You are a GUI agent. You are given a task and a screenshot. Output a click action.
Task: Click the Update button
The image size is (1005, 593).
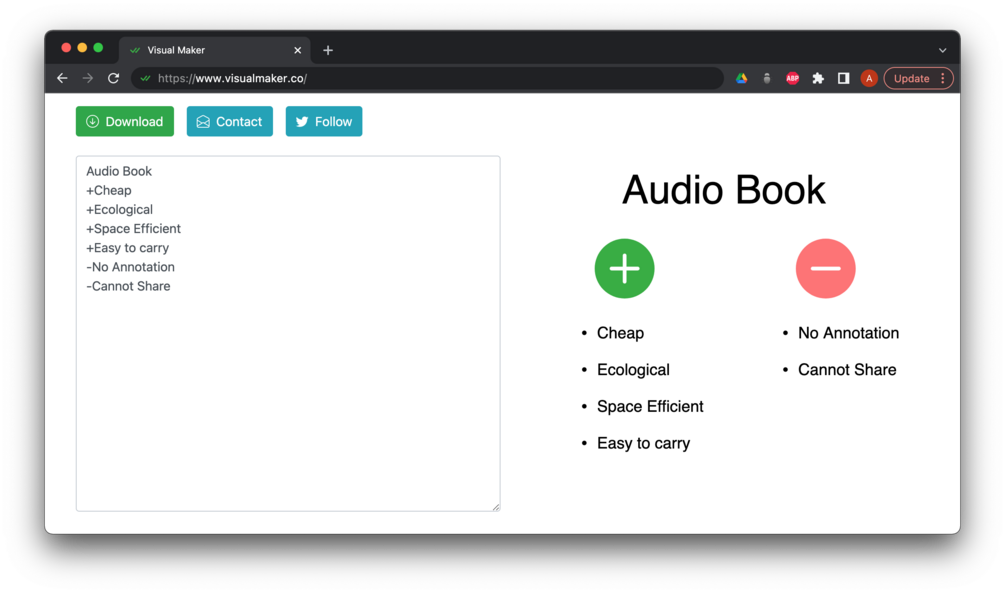point(912,78)
